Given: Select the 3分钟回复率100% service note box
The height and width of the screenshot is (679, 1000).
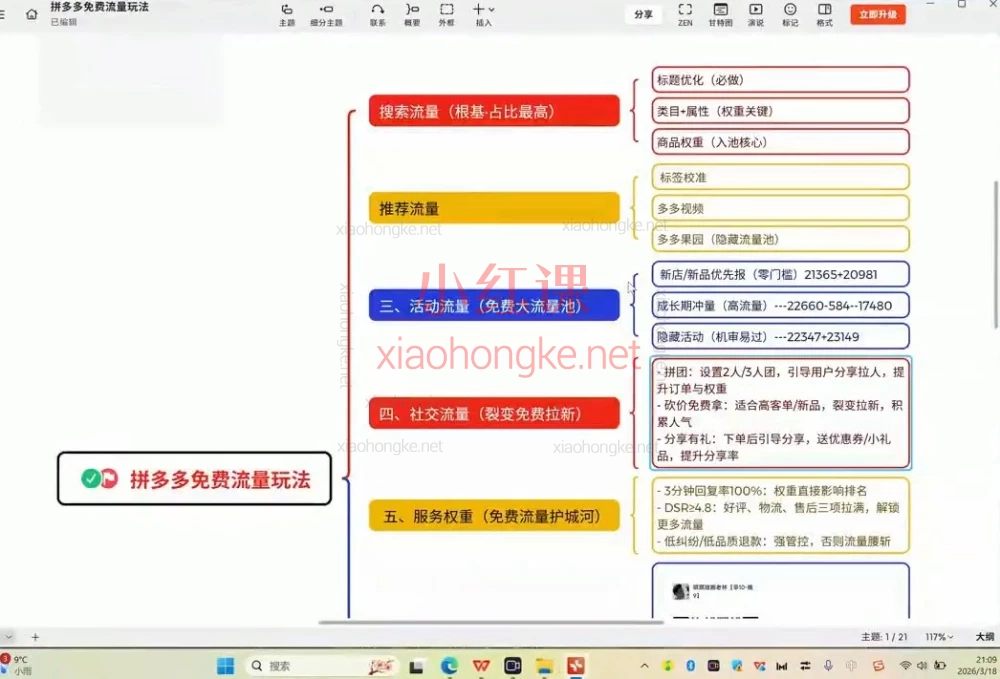Looking at the screenshot, I should click(x=781, y=515).
